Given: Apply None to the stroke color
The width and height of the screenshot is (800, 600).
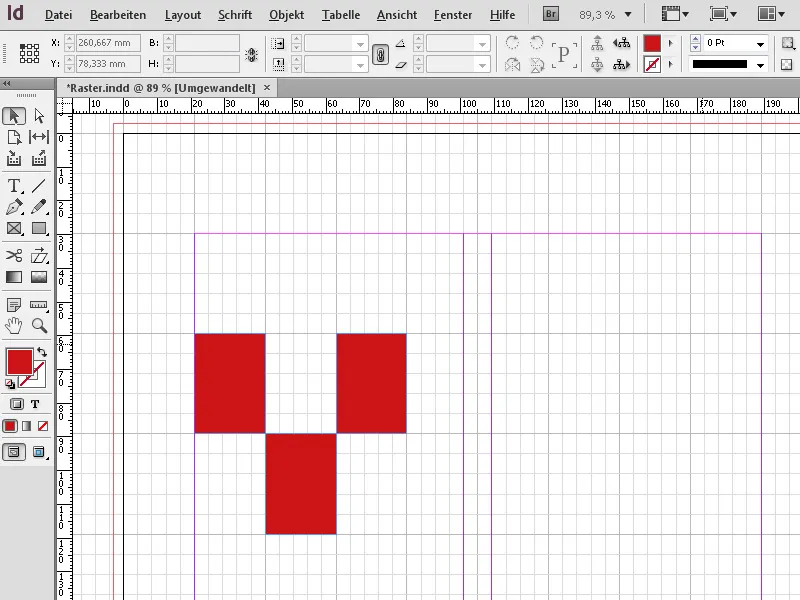Looking at the screenshot, I should [44, 425].
